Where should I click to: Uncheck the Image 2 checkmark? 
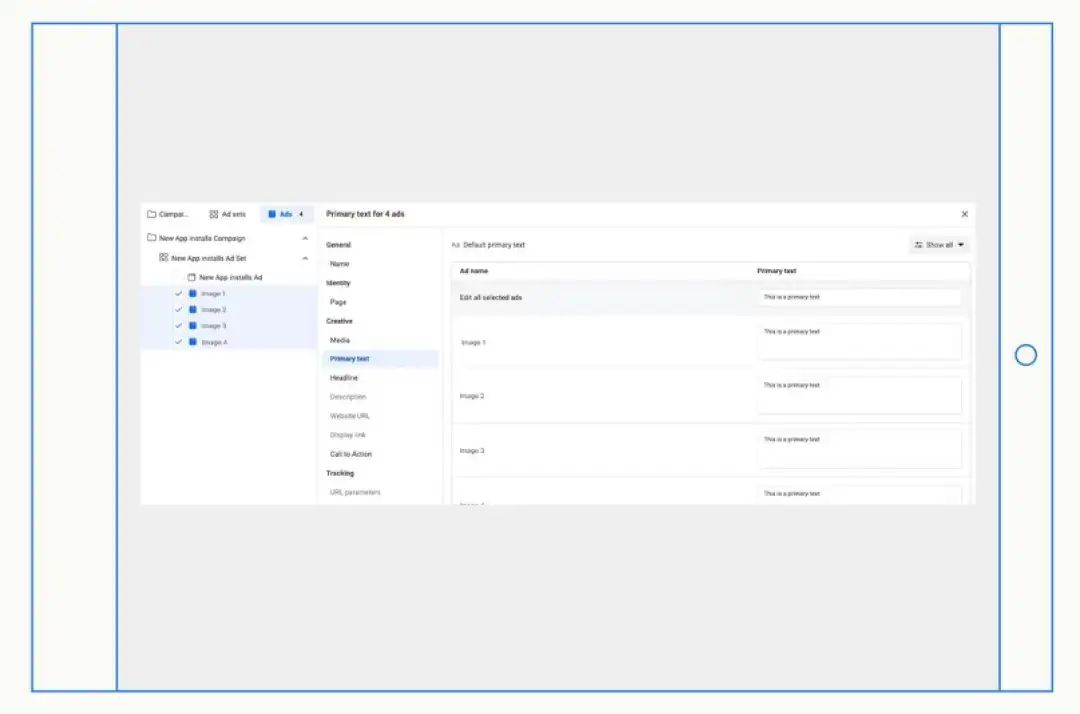click(x=178, y=310)
